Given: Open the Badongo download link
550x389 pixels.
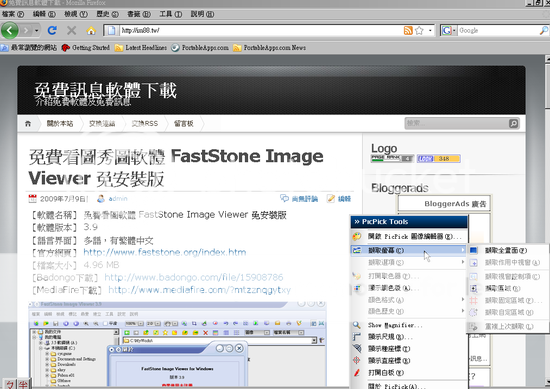Looking at the screenshot, I should click(x=194, y=277).
